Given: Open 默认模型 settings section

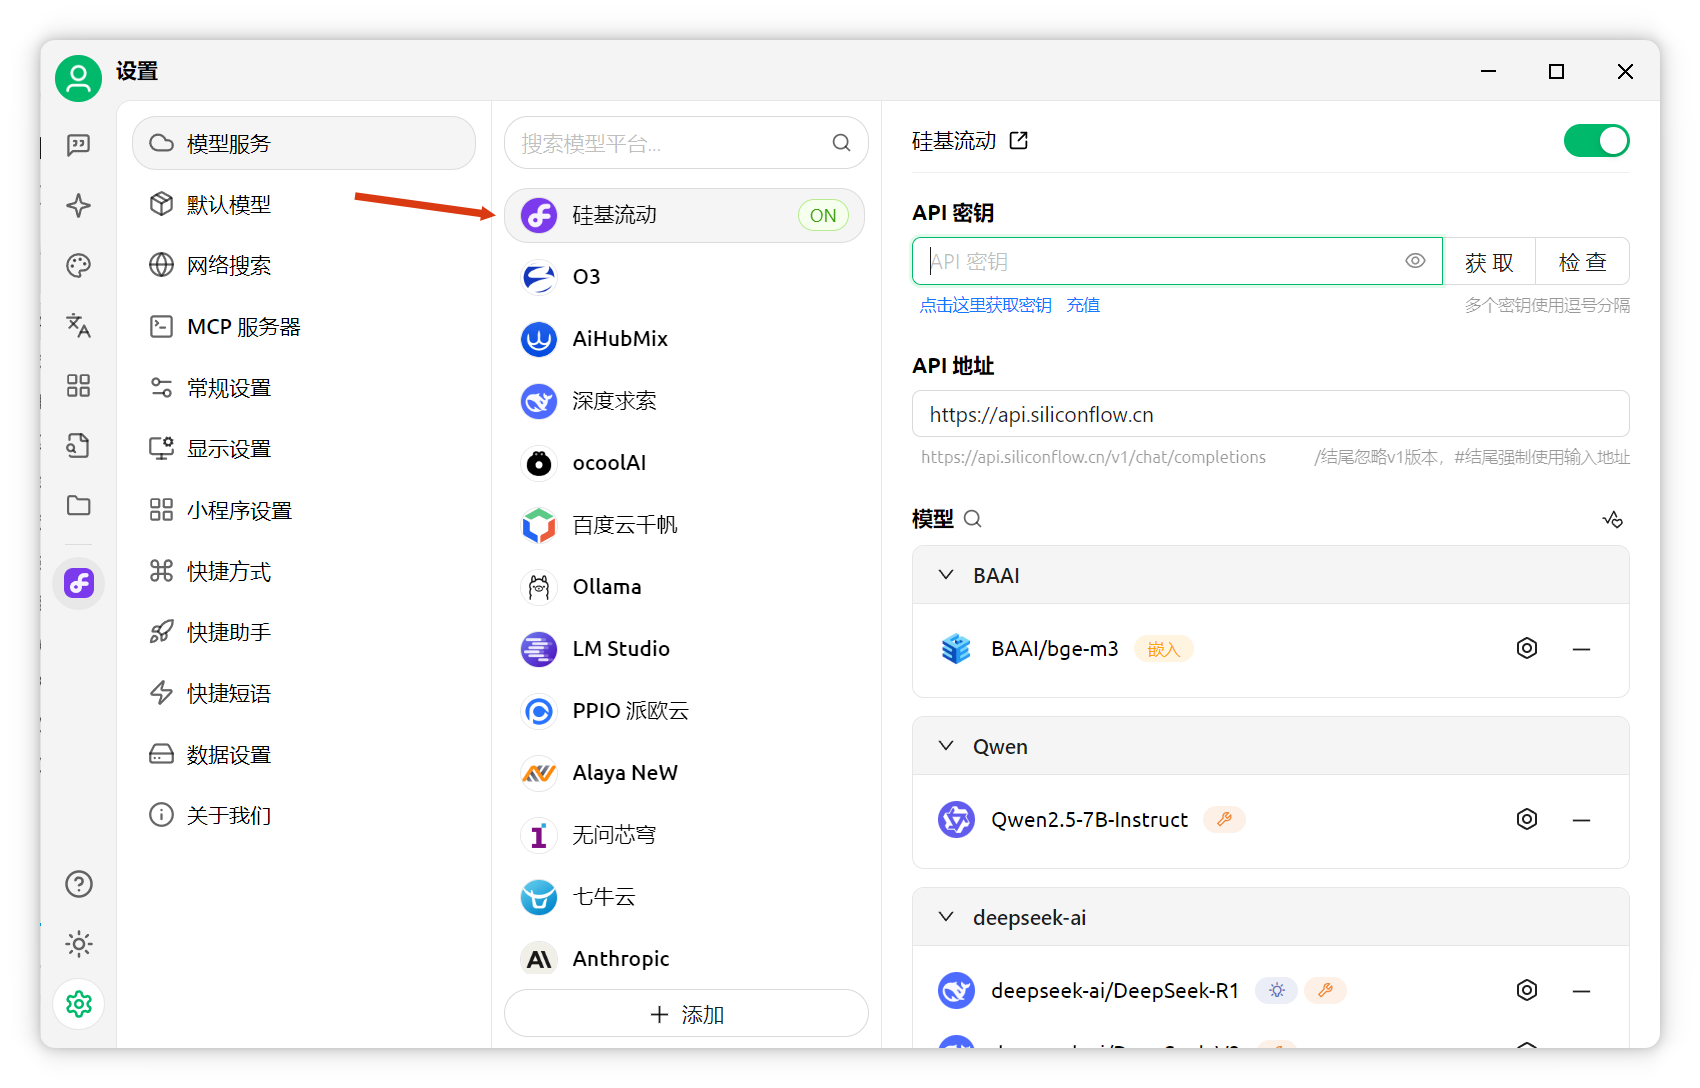Looking at the screenshot, I should click(229, 205).
